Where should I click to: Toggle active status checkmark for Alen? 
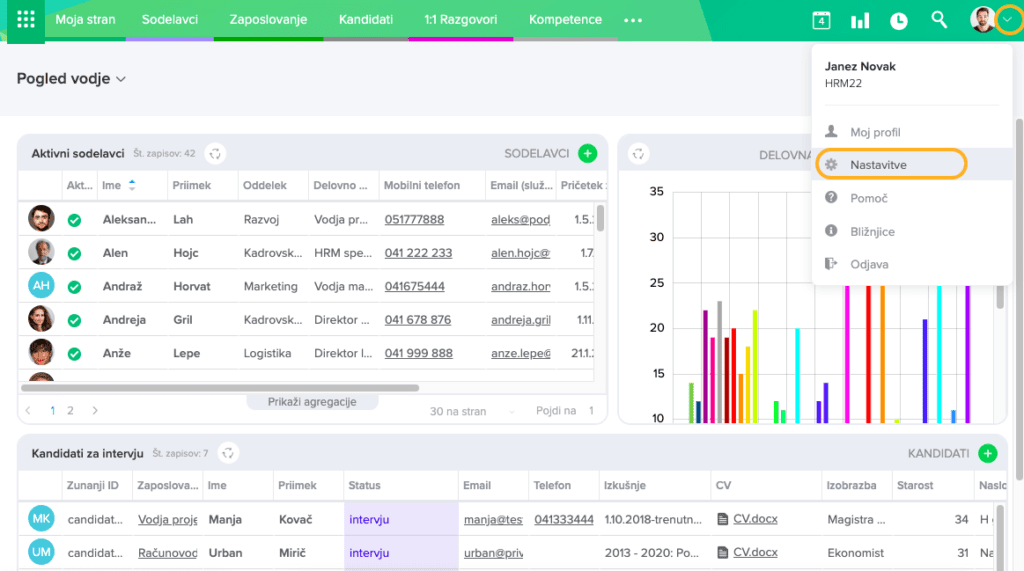coord(74,253)
